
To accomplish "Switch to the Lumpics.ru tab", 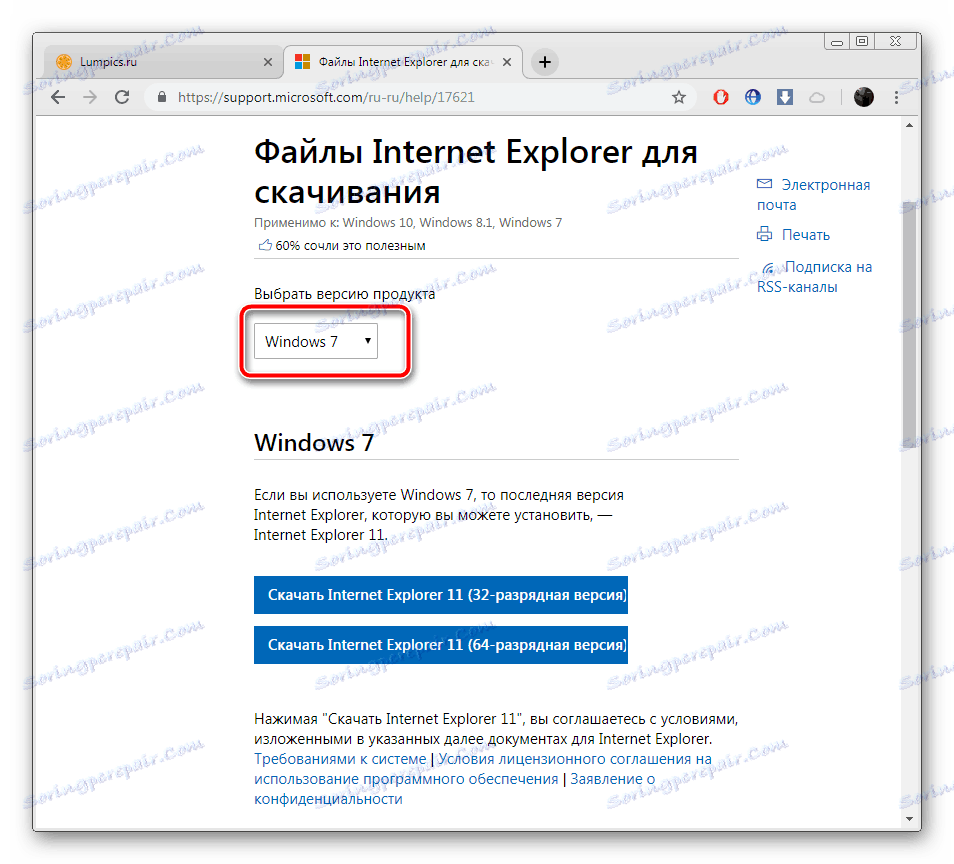I will [x=164, y=62].
